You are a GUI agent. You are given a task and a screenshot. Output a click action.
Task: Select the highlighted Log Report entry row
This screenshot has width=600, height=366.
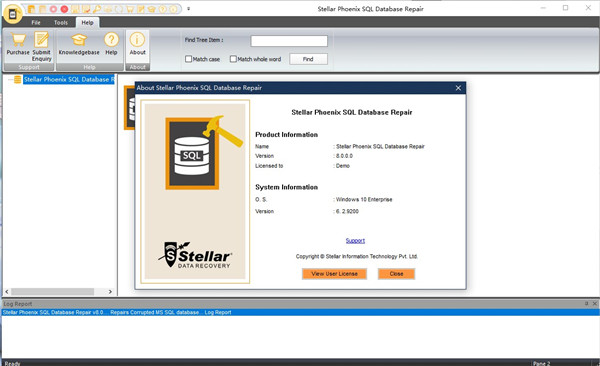click(300, 312)
